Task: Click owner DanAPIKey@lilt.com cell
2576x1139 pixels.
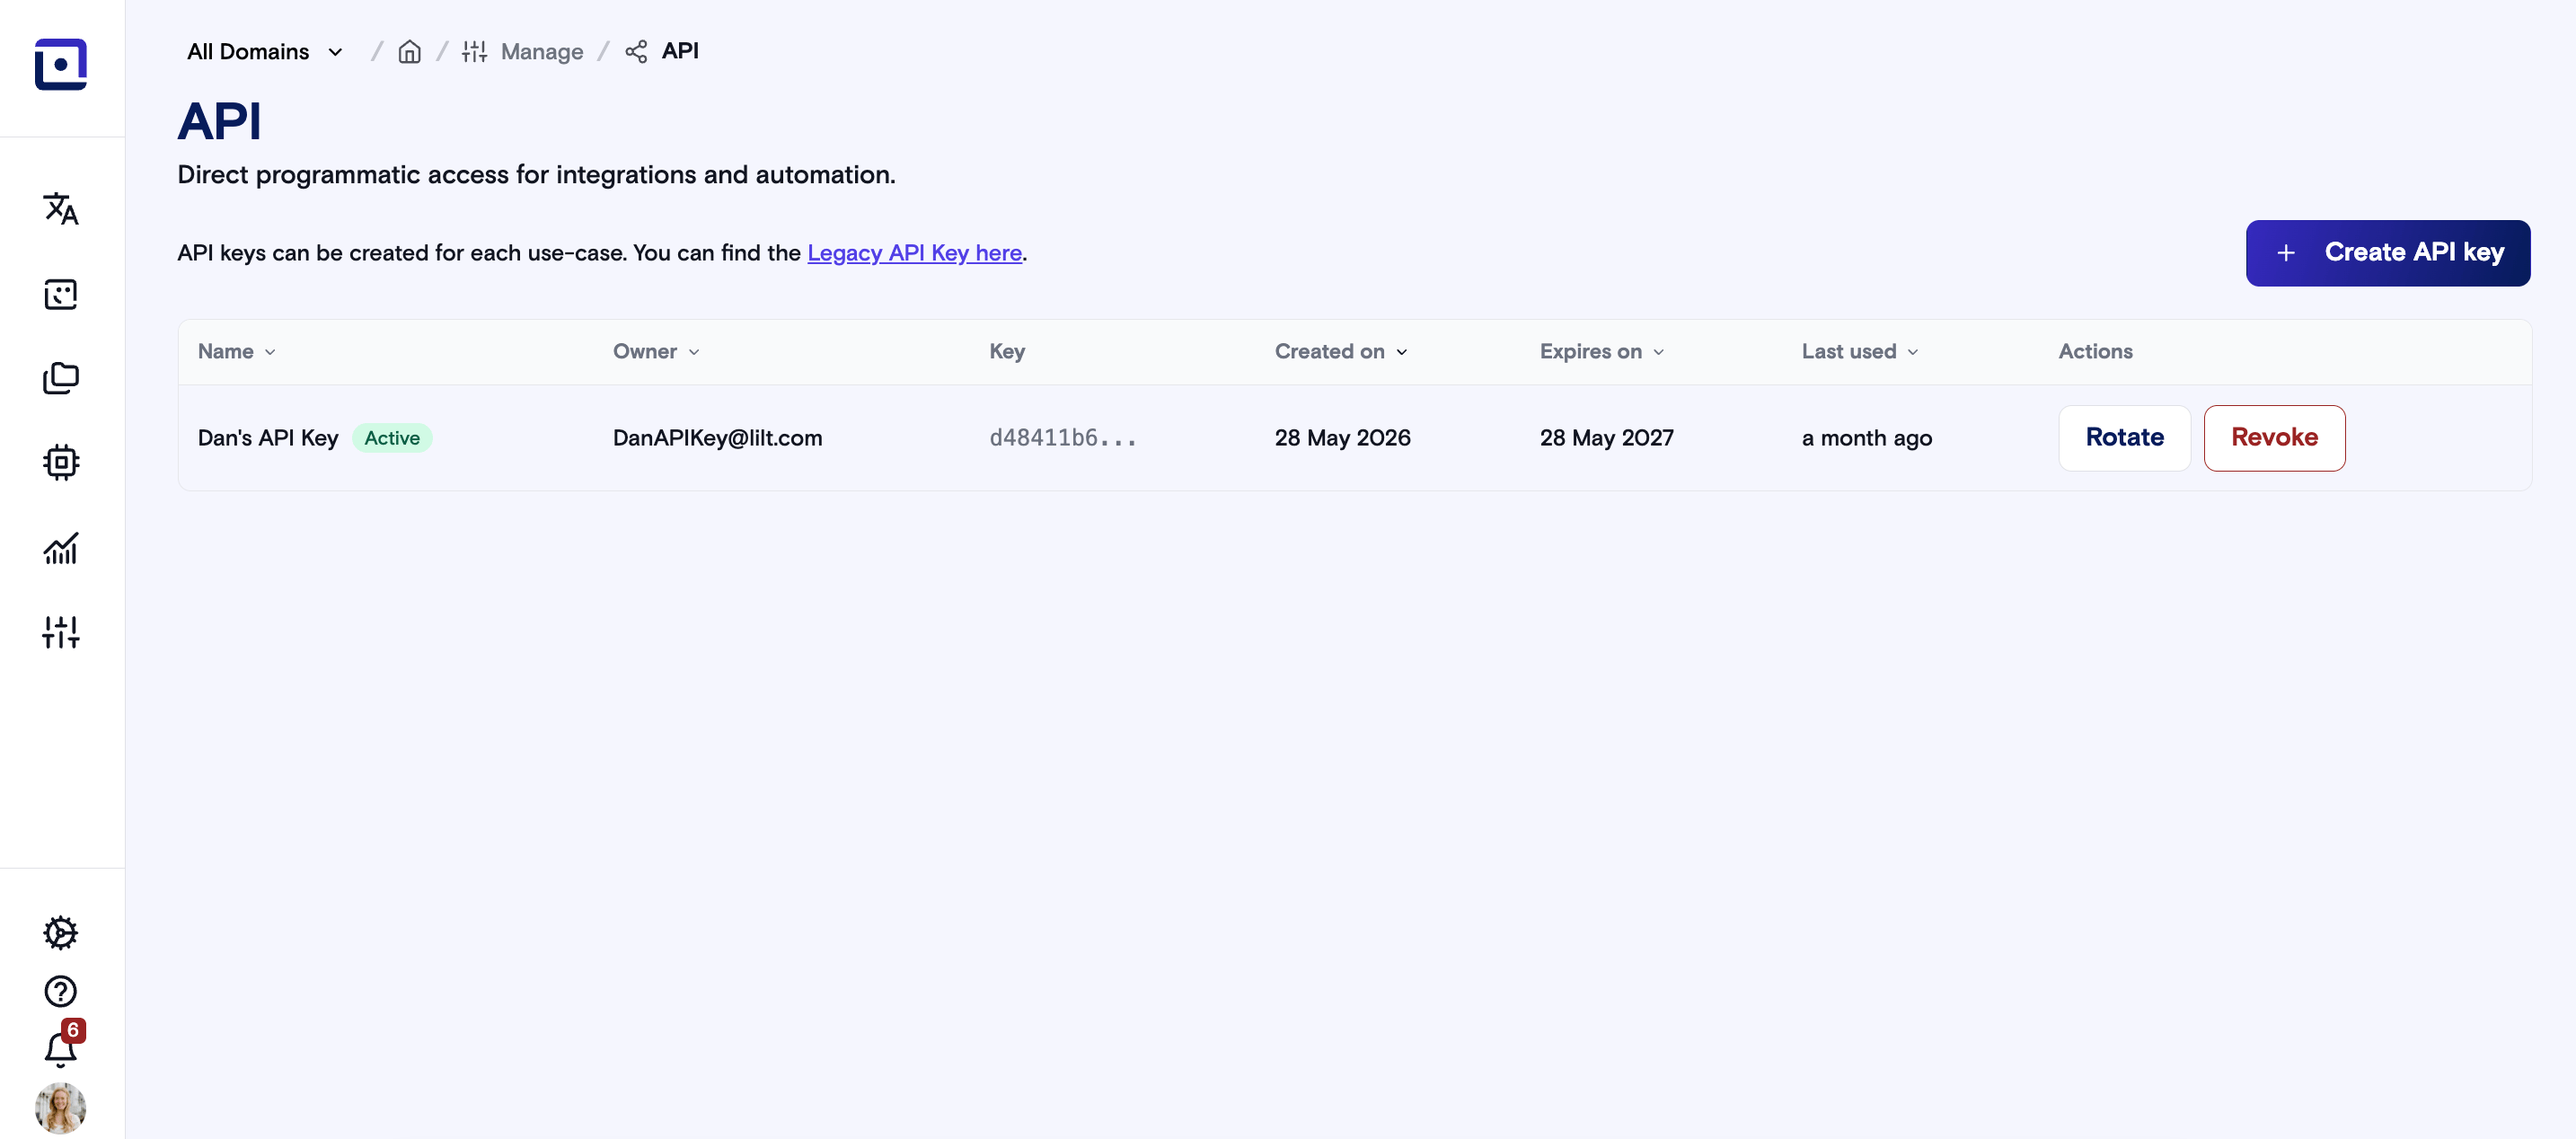Action: (717, 438)
